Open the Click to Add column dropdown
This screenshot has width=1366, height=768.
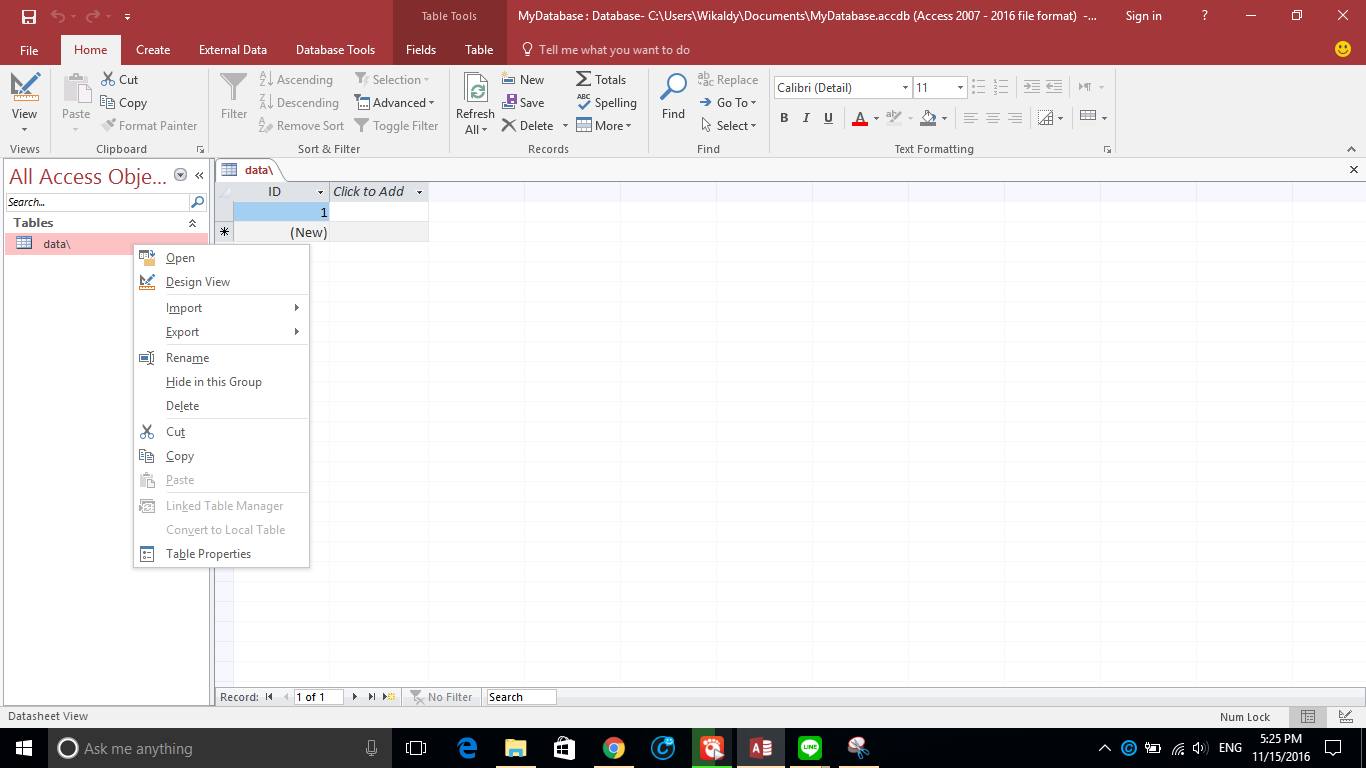(x=420, y=192)
